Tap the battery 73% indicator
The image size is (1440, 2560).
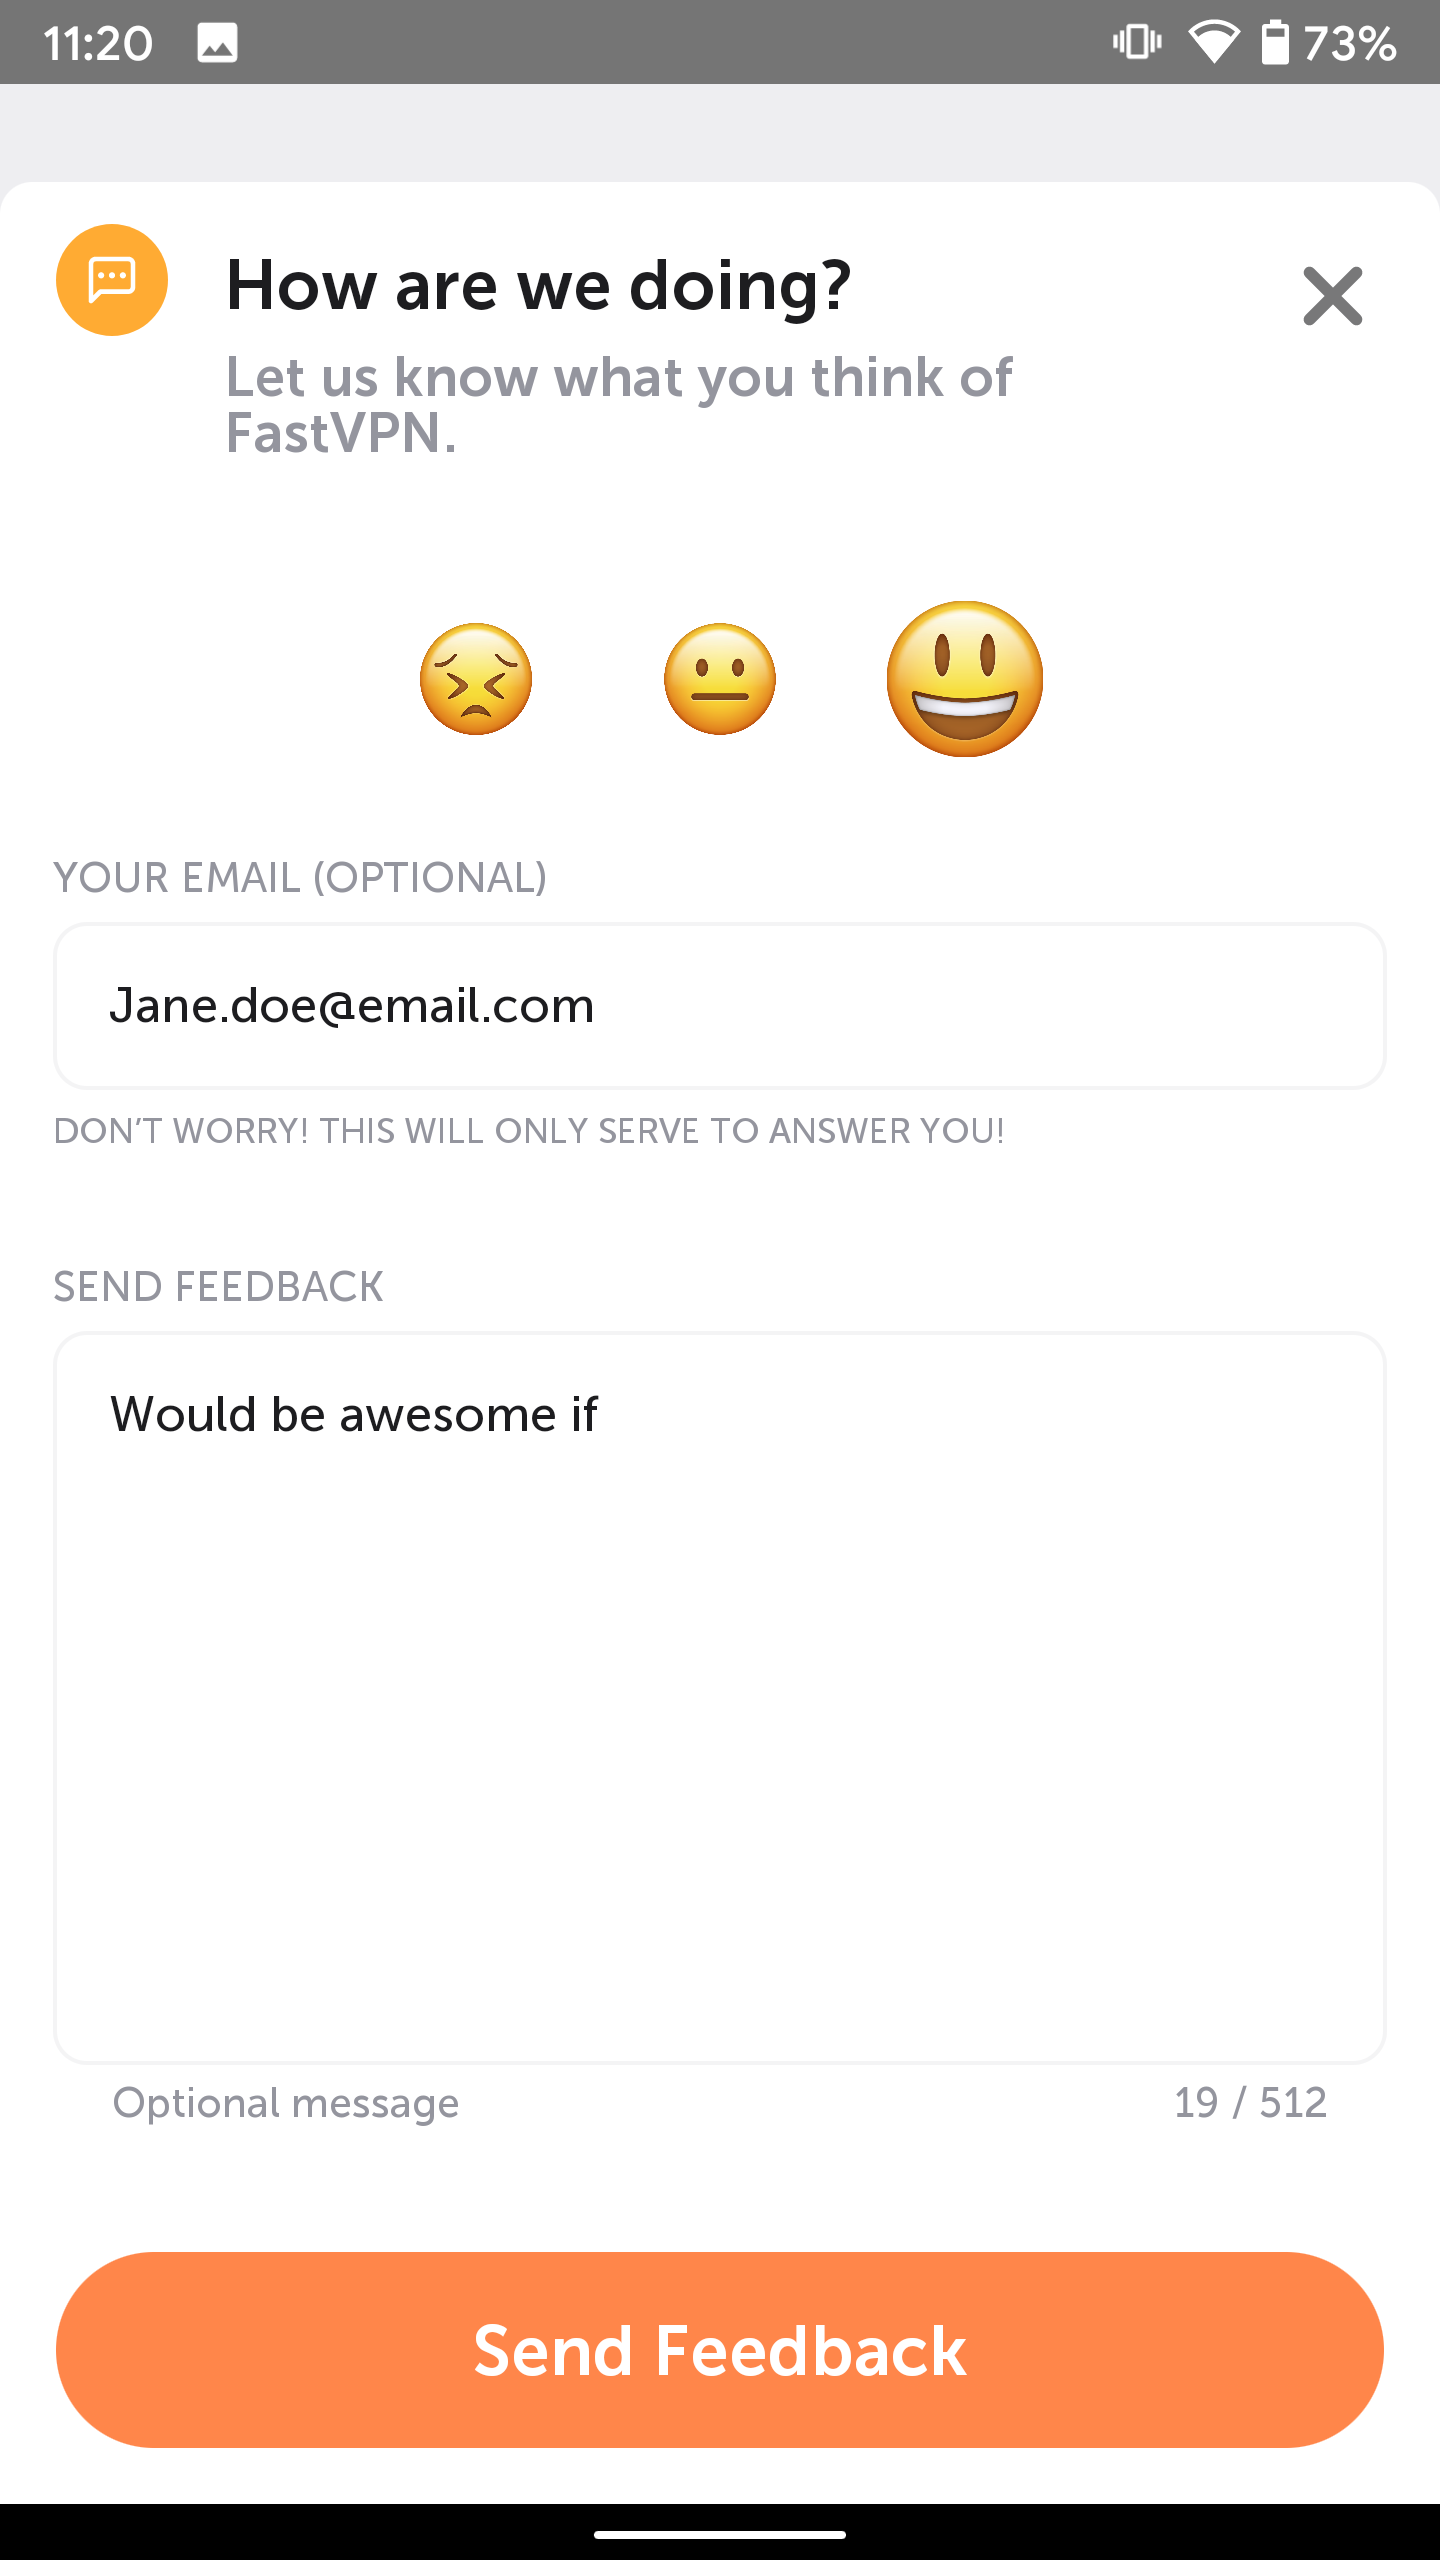[x=1328, y=42]
